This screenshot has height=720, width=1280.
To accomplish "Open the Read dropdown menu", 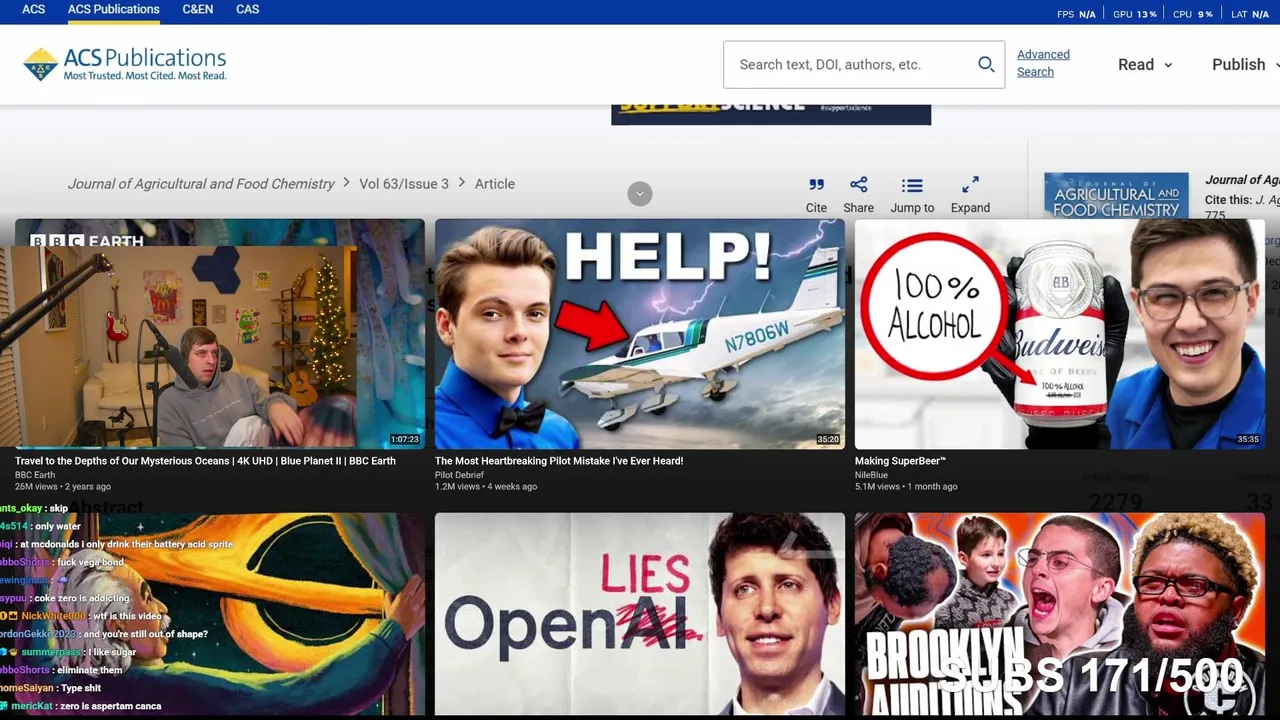I will click(x=1145, y=64).
